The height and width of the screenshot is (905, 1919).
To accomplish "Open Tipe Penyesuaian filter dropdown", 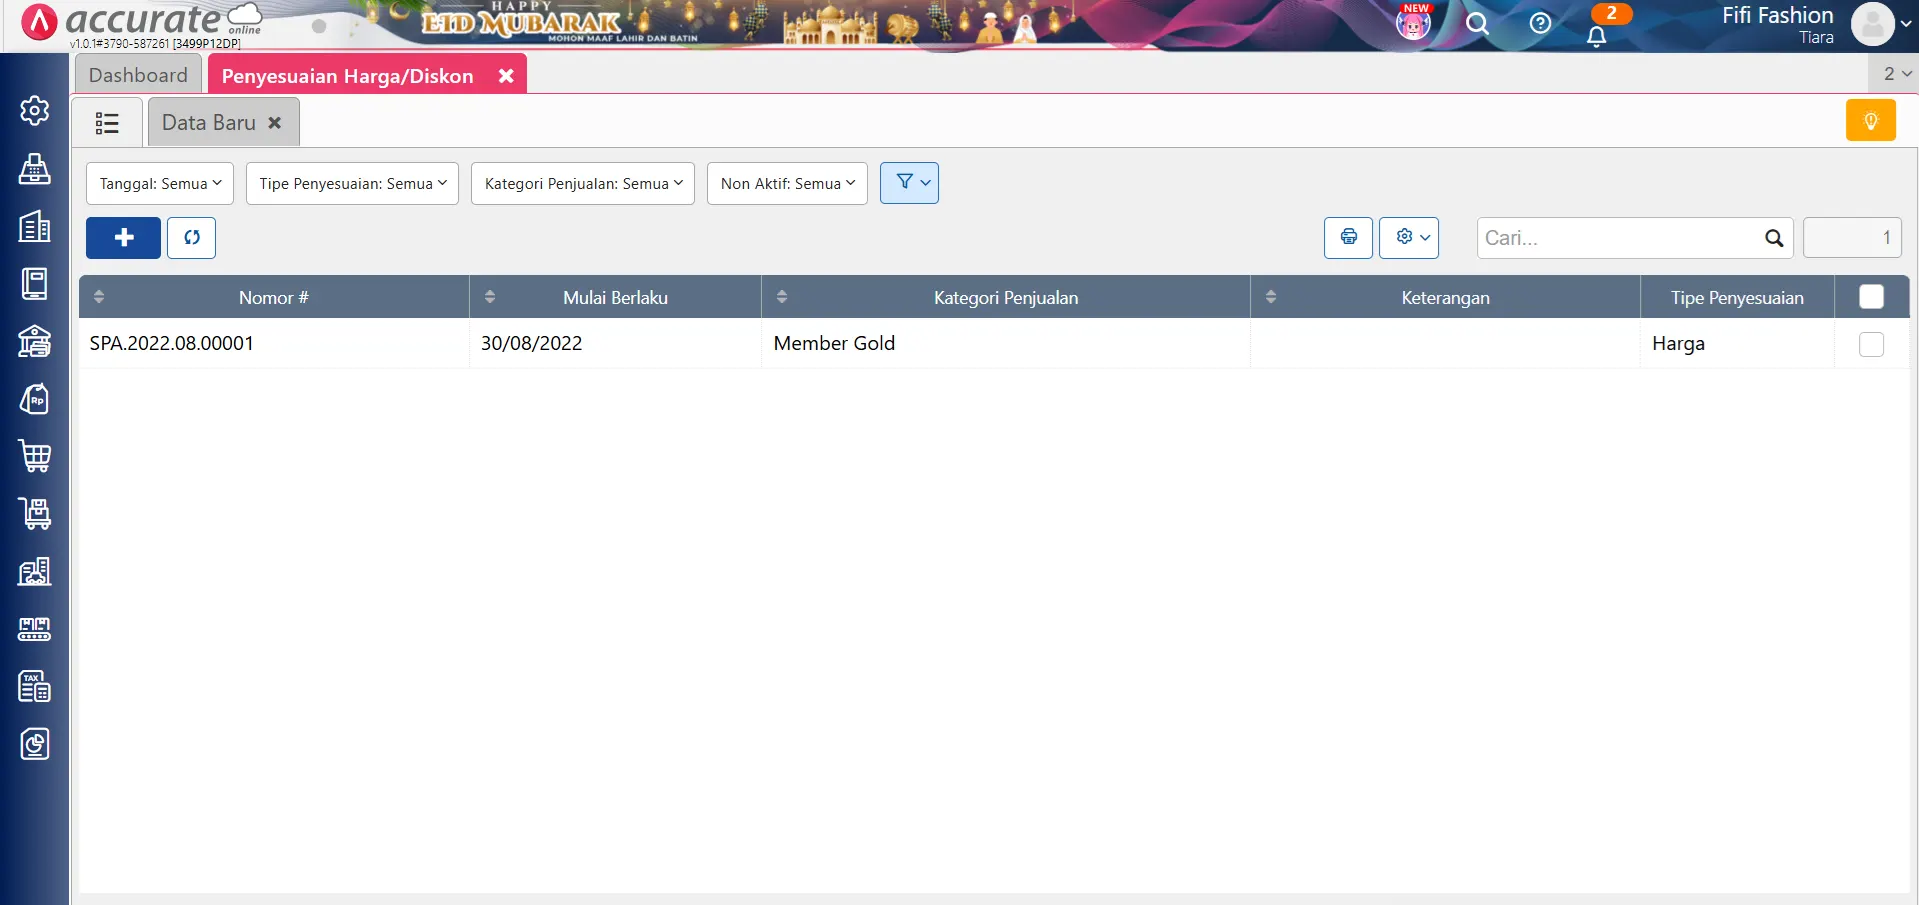I will [352, 184].
